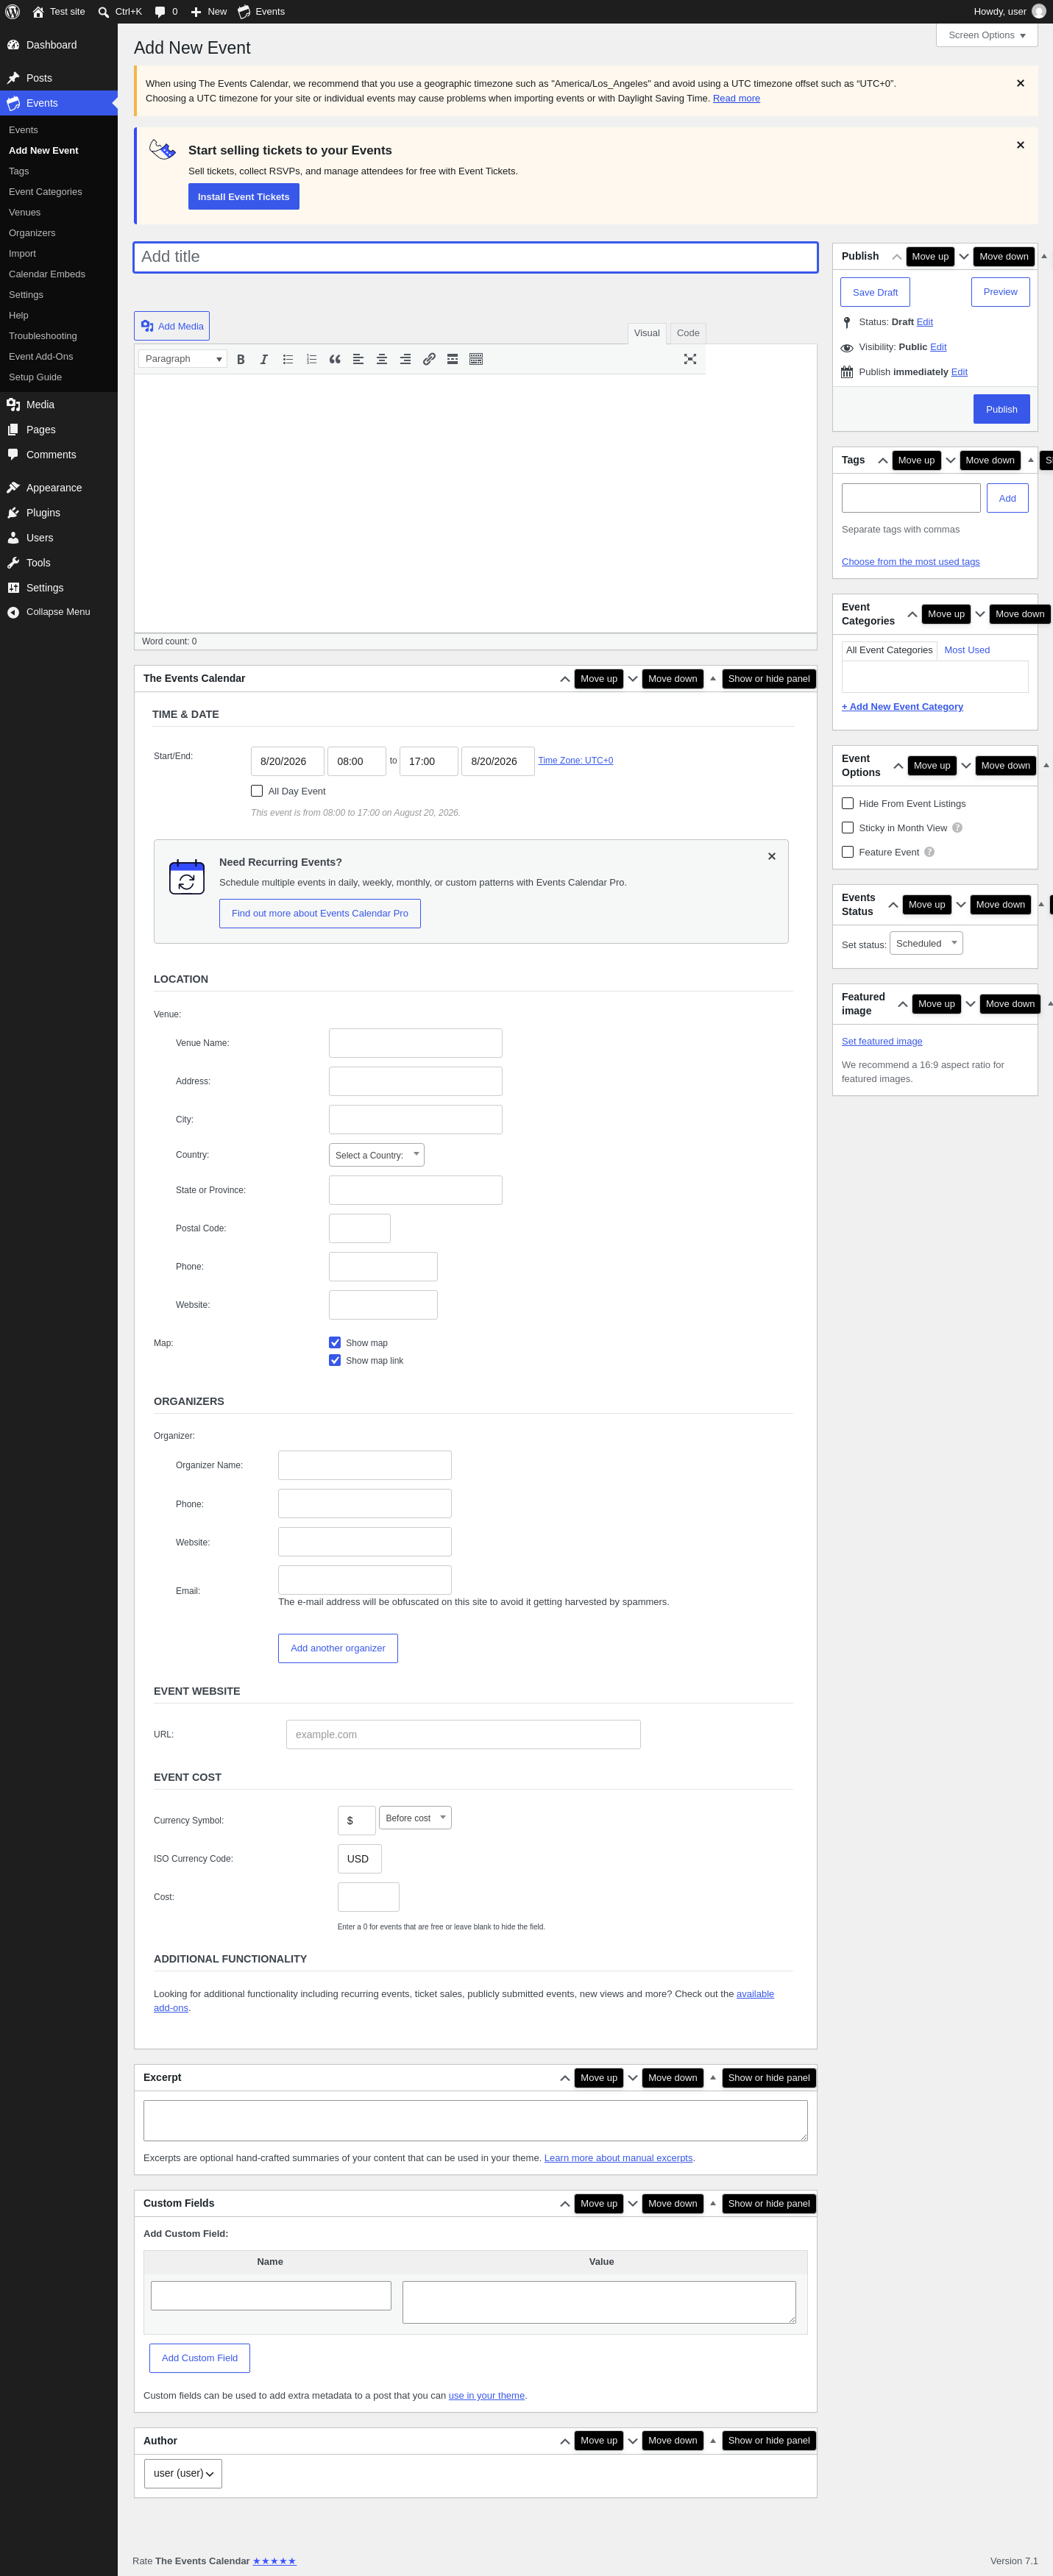The height and width of the screenshot is (2576, 1053).
Task: View comments from the admin bar
Action: click(x=166, y=12)
